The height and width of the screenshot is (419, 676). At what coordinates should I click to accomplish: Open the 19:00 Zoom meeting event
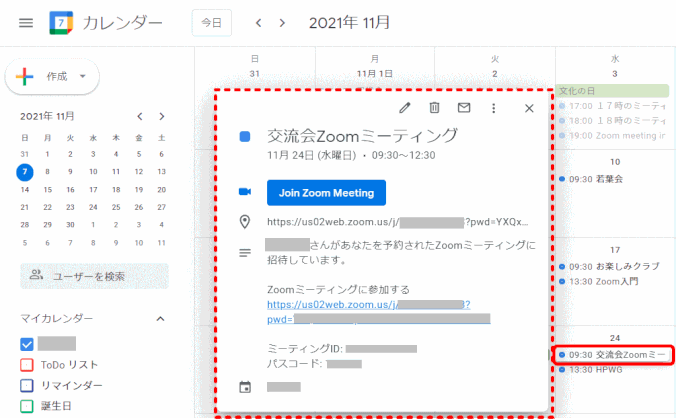(613, 136)
